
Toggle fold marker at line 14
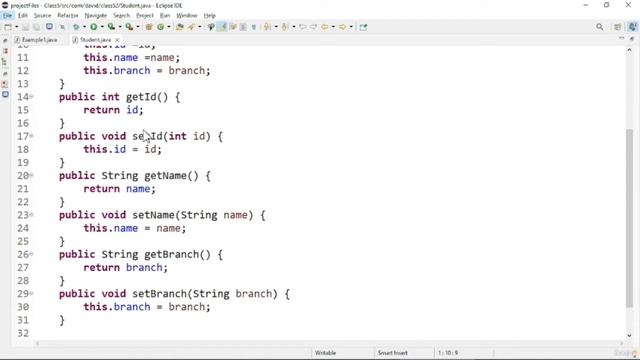[31, 97]
